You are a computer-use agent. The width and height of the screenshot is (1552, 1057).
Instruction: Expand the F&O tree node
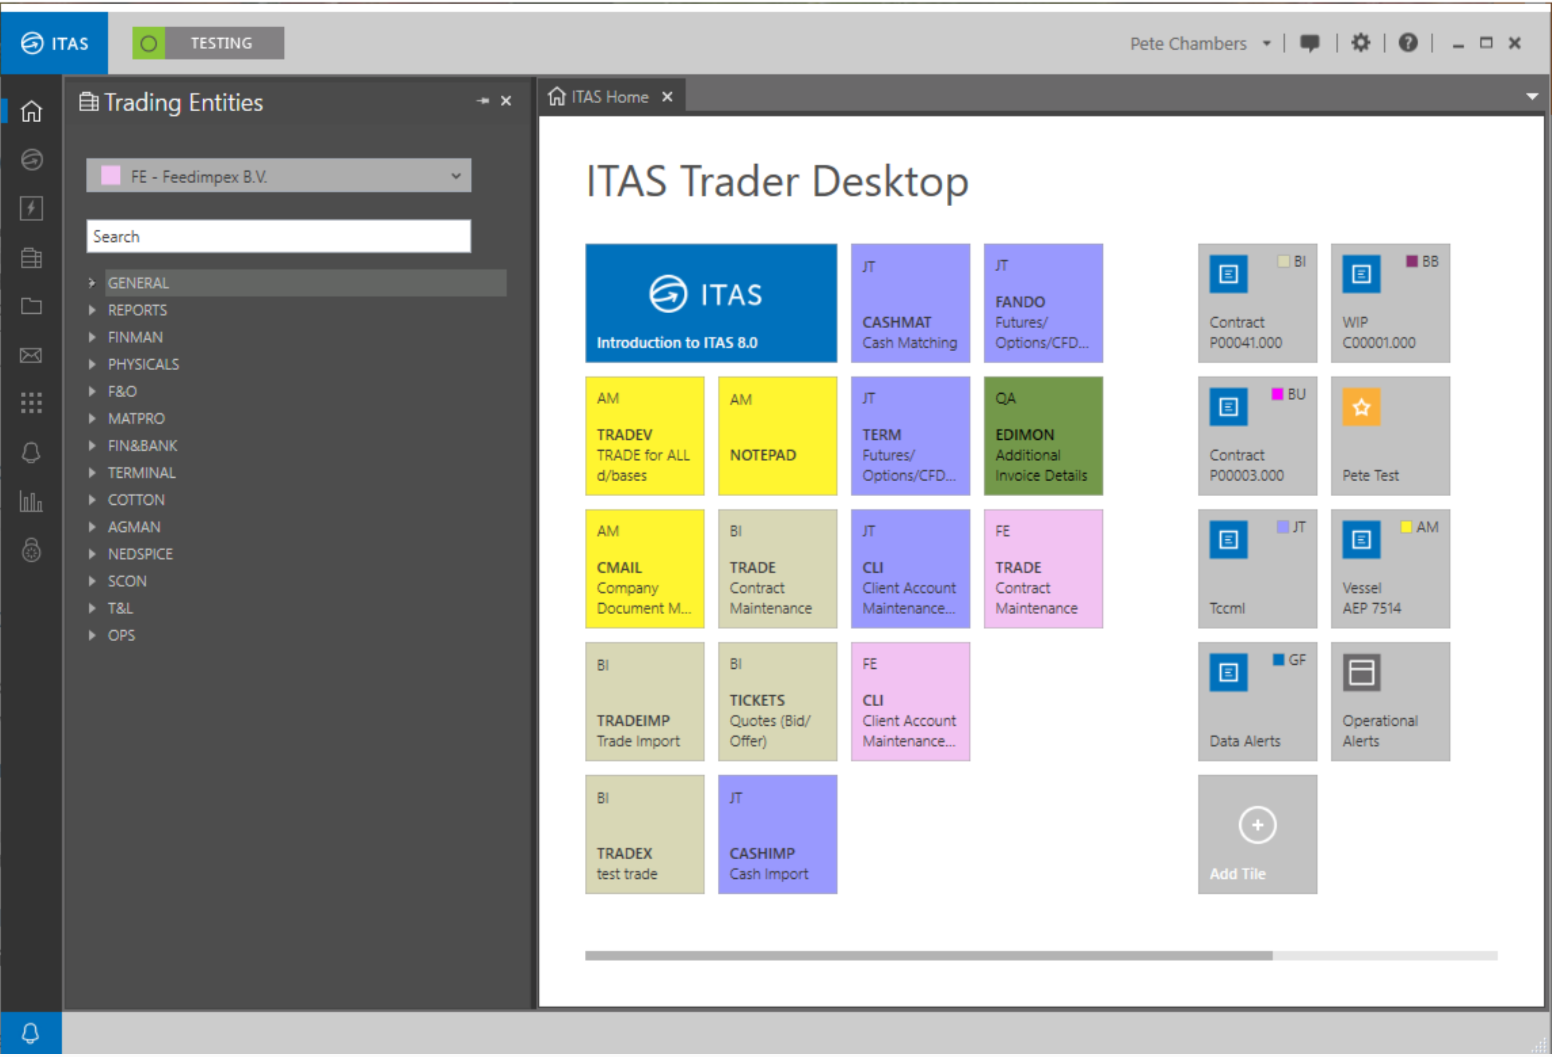pyautogui.click(x=92, y=391)
